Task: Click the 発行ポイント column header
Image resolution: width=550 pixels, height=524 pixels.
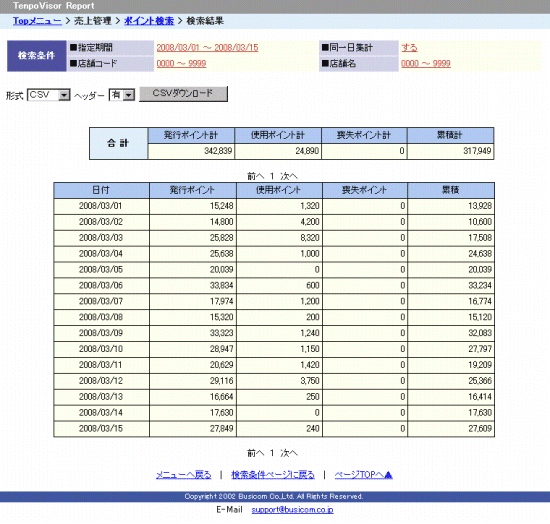Action: click(x=193, y=190)
